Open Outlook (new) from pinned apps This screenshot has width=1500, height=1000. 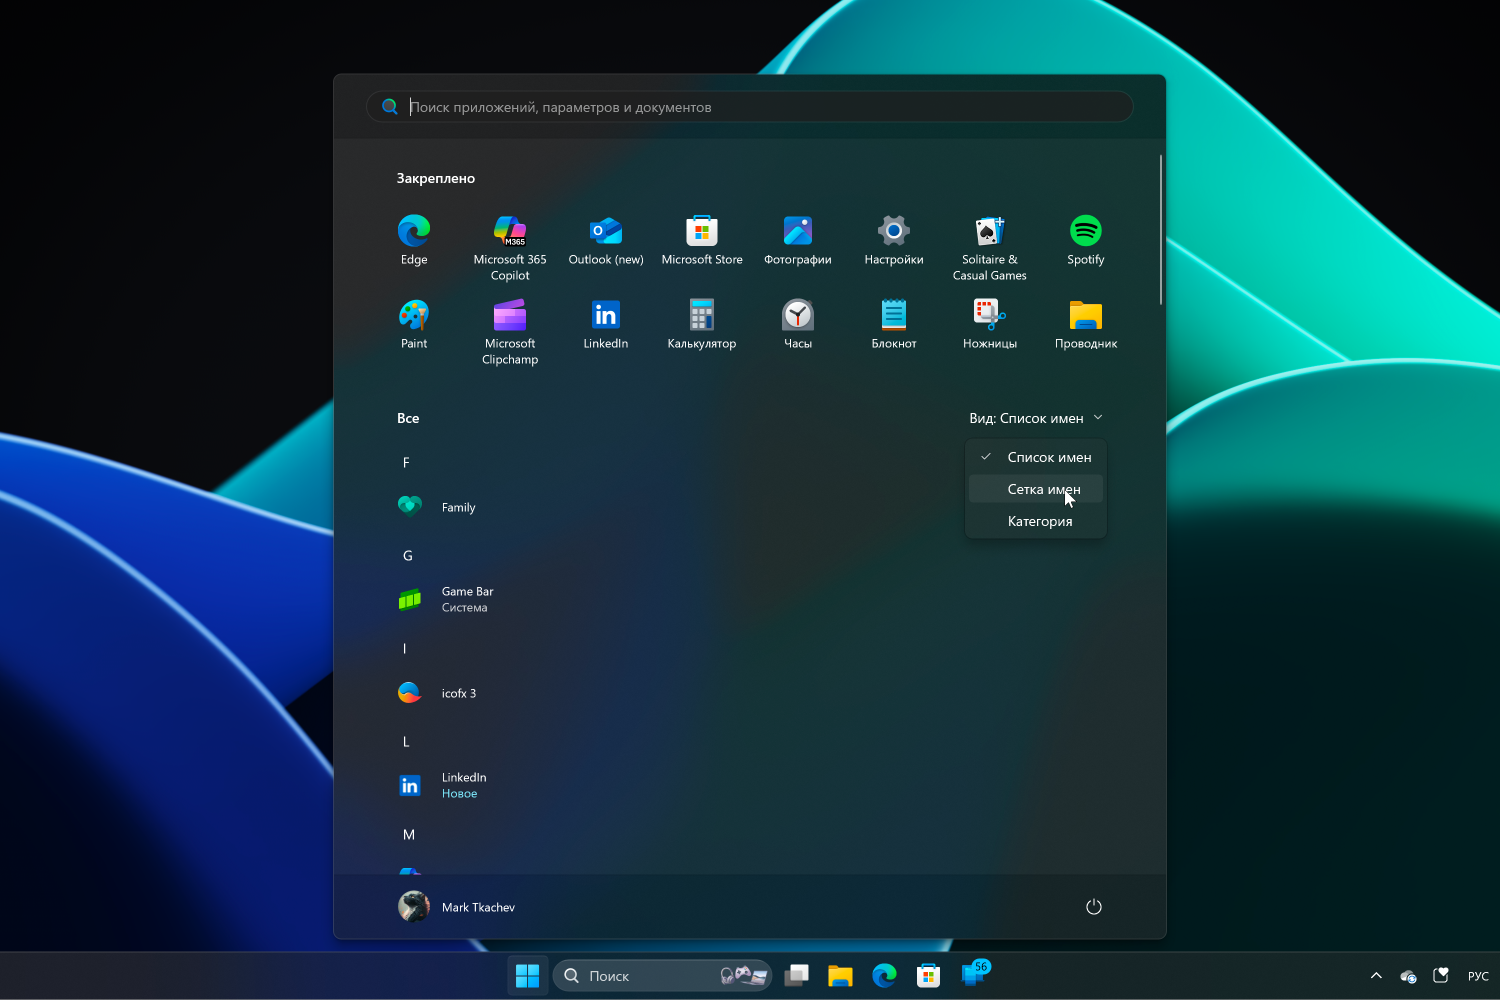(606, 240)
